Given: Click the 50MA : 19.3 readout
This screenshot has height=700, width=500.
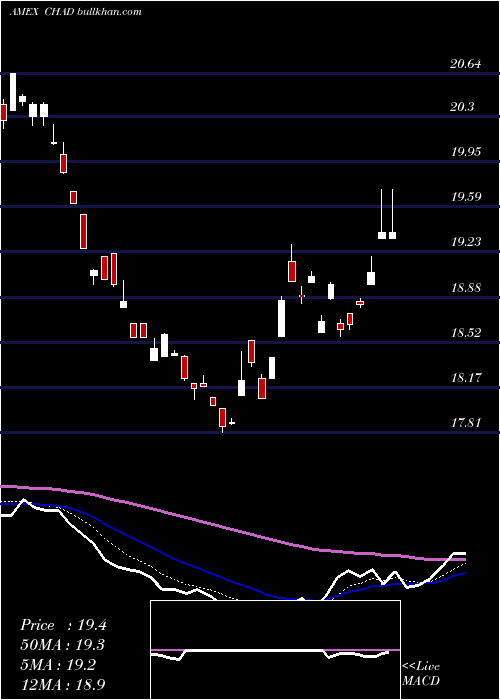Looking at the screenshot, I should (63, 645).
